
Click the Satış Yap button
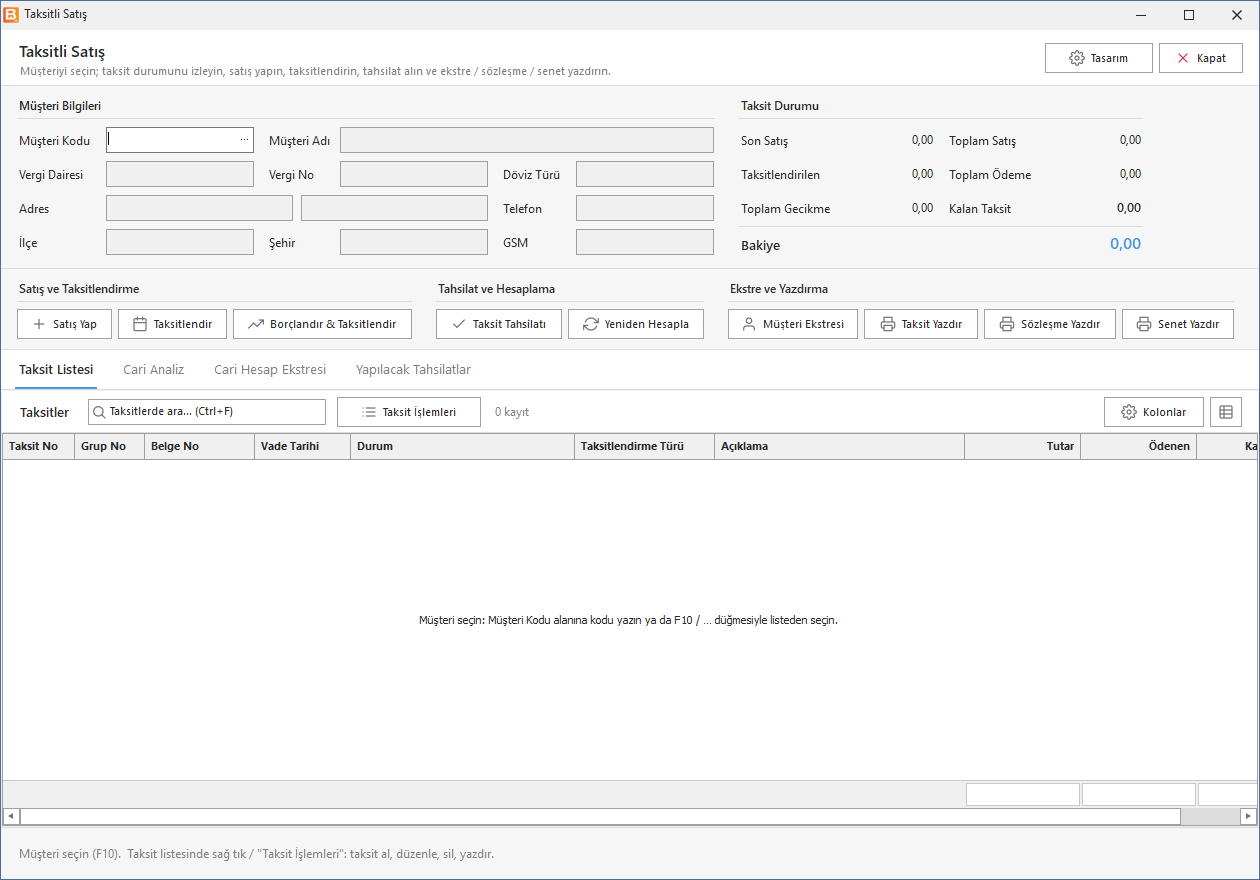point(65,324)
